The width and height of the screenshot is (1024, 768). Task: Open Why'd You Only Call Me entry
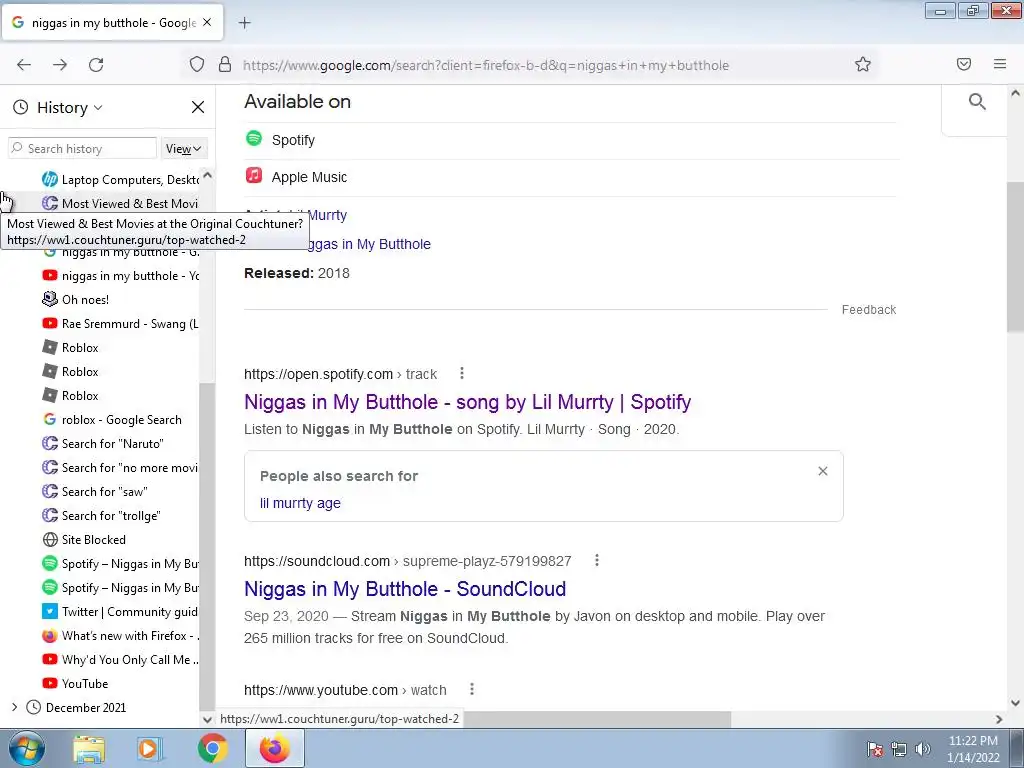pyautogui.click(x=120, y=660)
